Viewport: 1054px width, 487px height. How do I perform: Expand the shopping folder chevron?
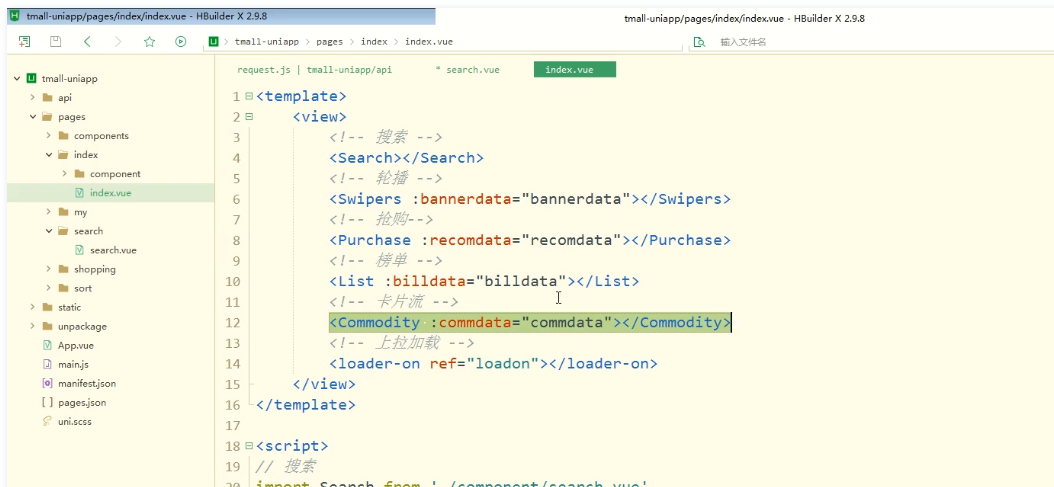point(48,269)
